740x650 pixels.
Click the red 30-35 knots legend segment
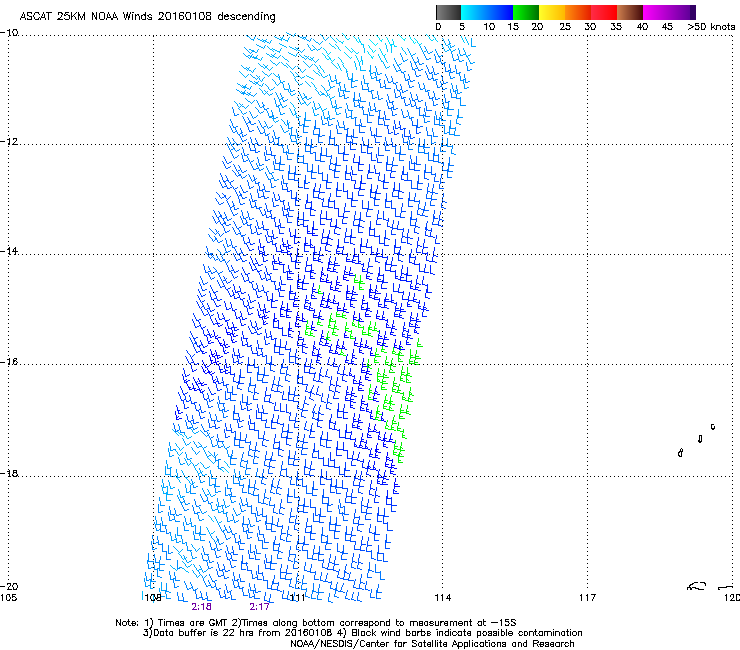(604, 12)
